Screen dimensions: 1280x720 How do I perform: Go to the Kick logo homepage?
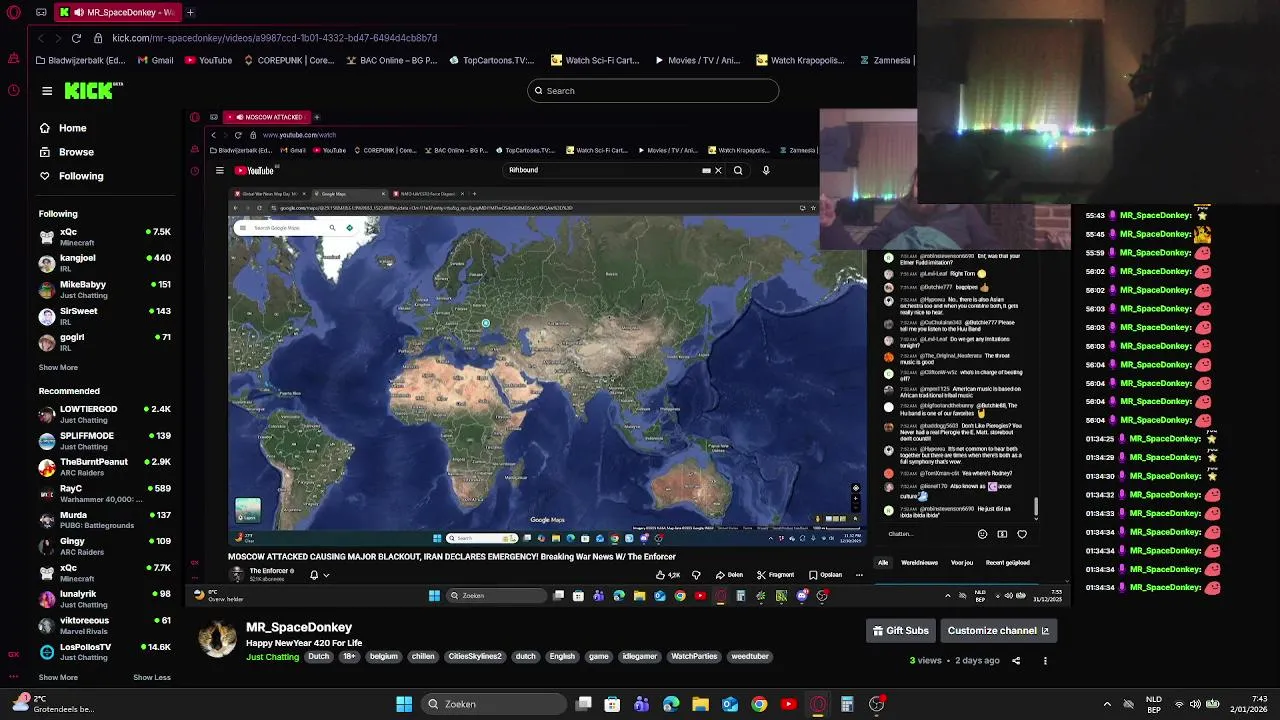(x=93, y=91)
